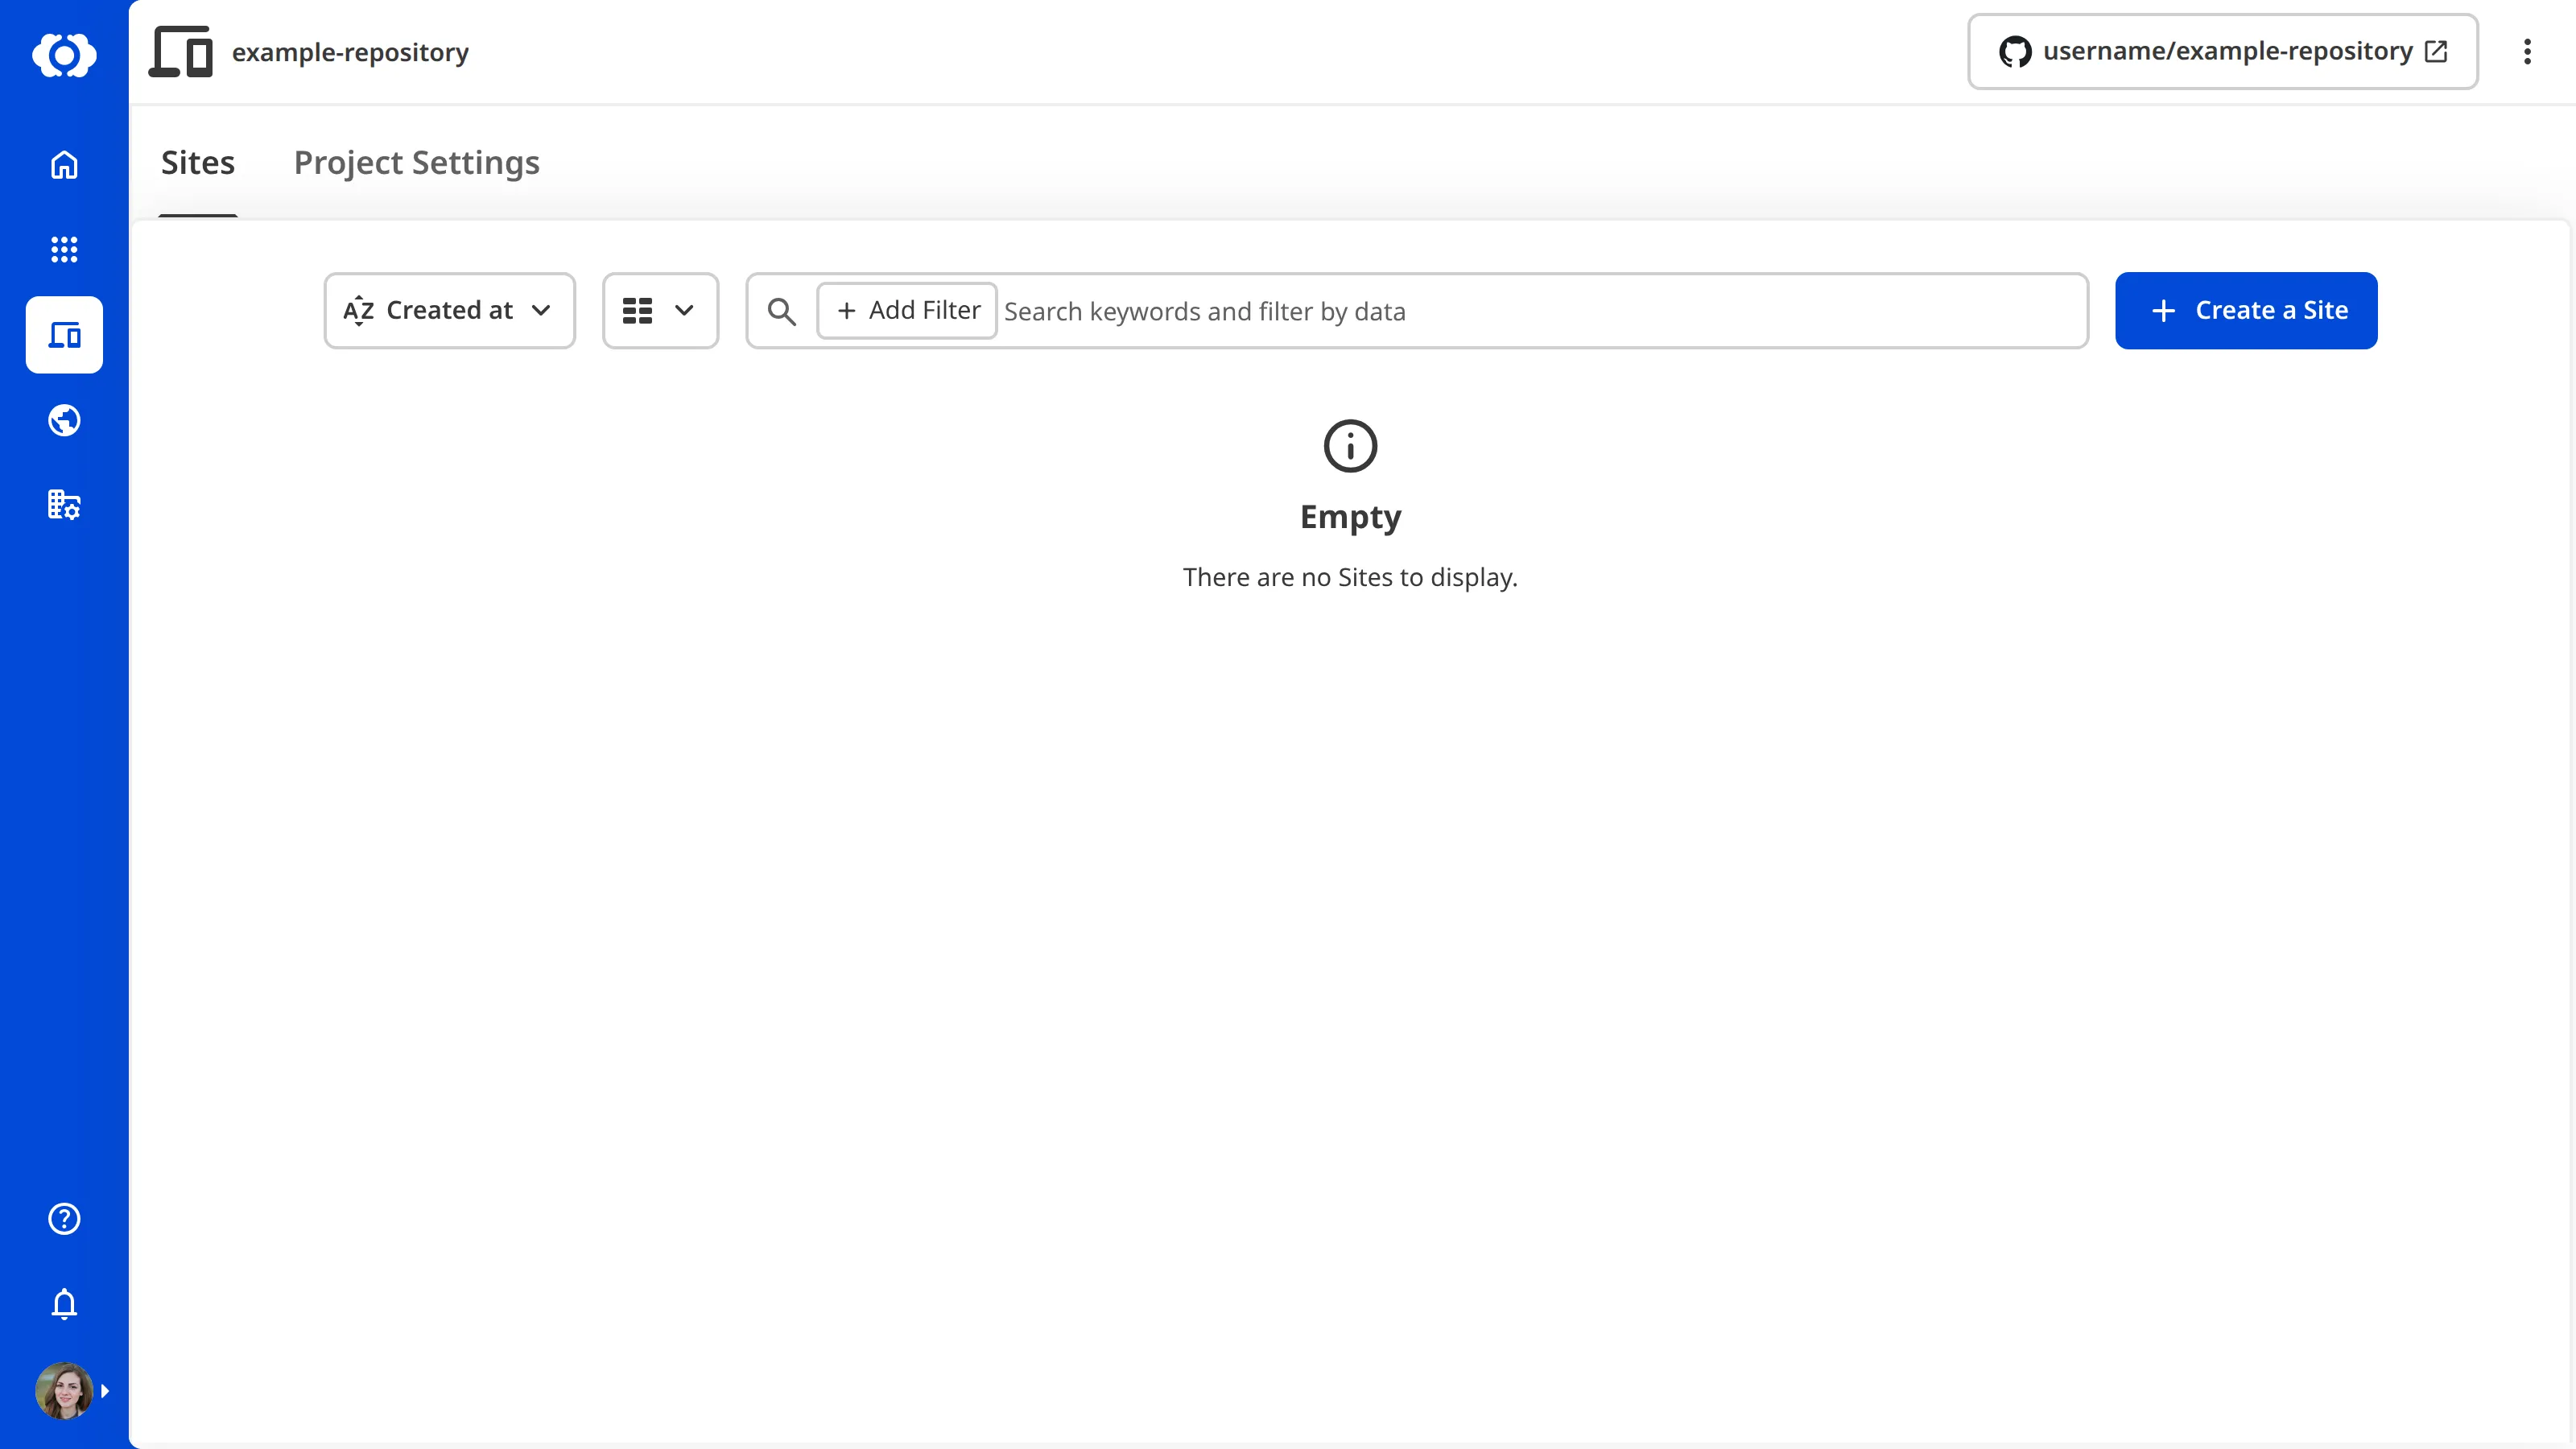Select the Sites devices icon in the sidebar
The image size is (2576, 1449).
pyautogui.click(x=64, y=335)
